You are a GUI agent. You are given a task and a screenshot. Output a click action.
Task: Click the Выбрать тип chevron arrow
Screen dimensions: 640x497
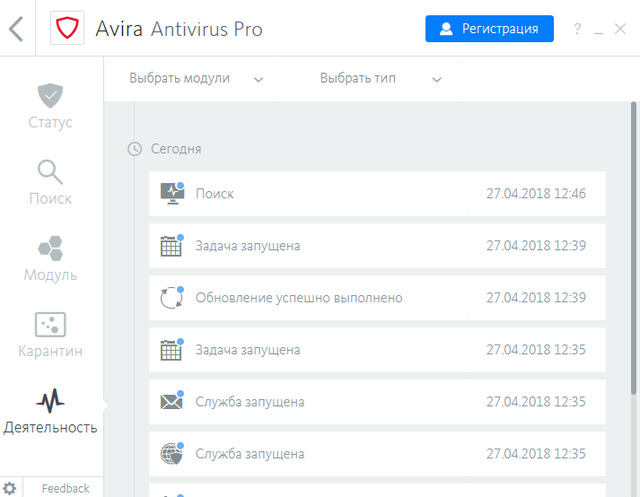click(x=437, y=80)
